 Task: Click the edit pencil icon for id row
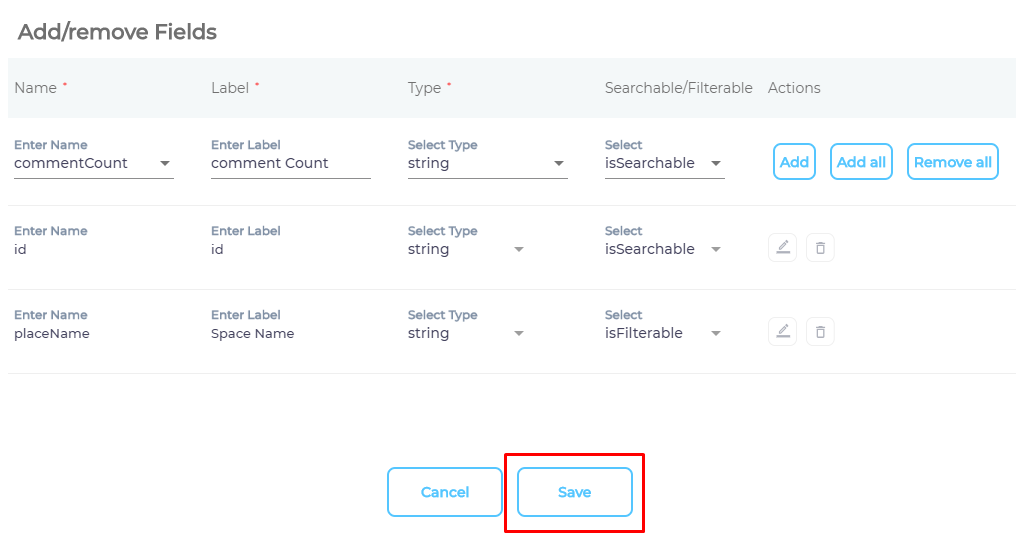click(783, 248)
